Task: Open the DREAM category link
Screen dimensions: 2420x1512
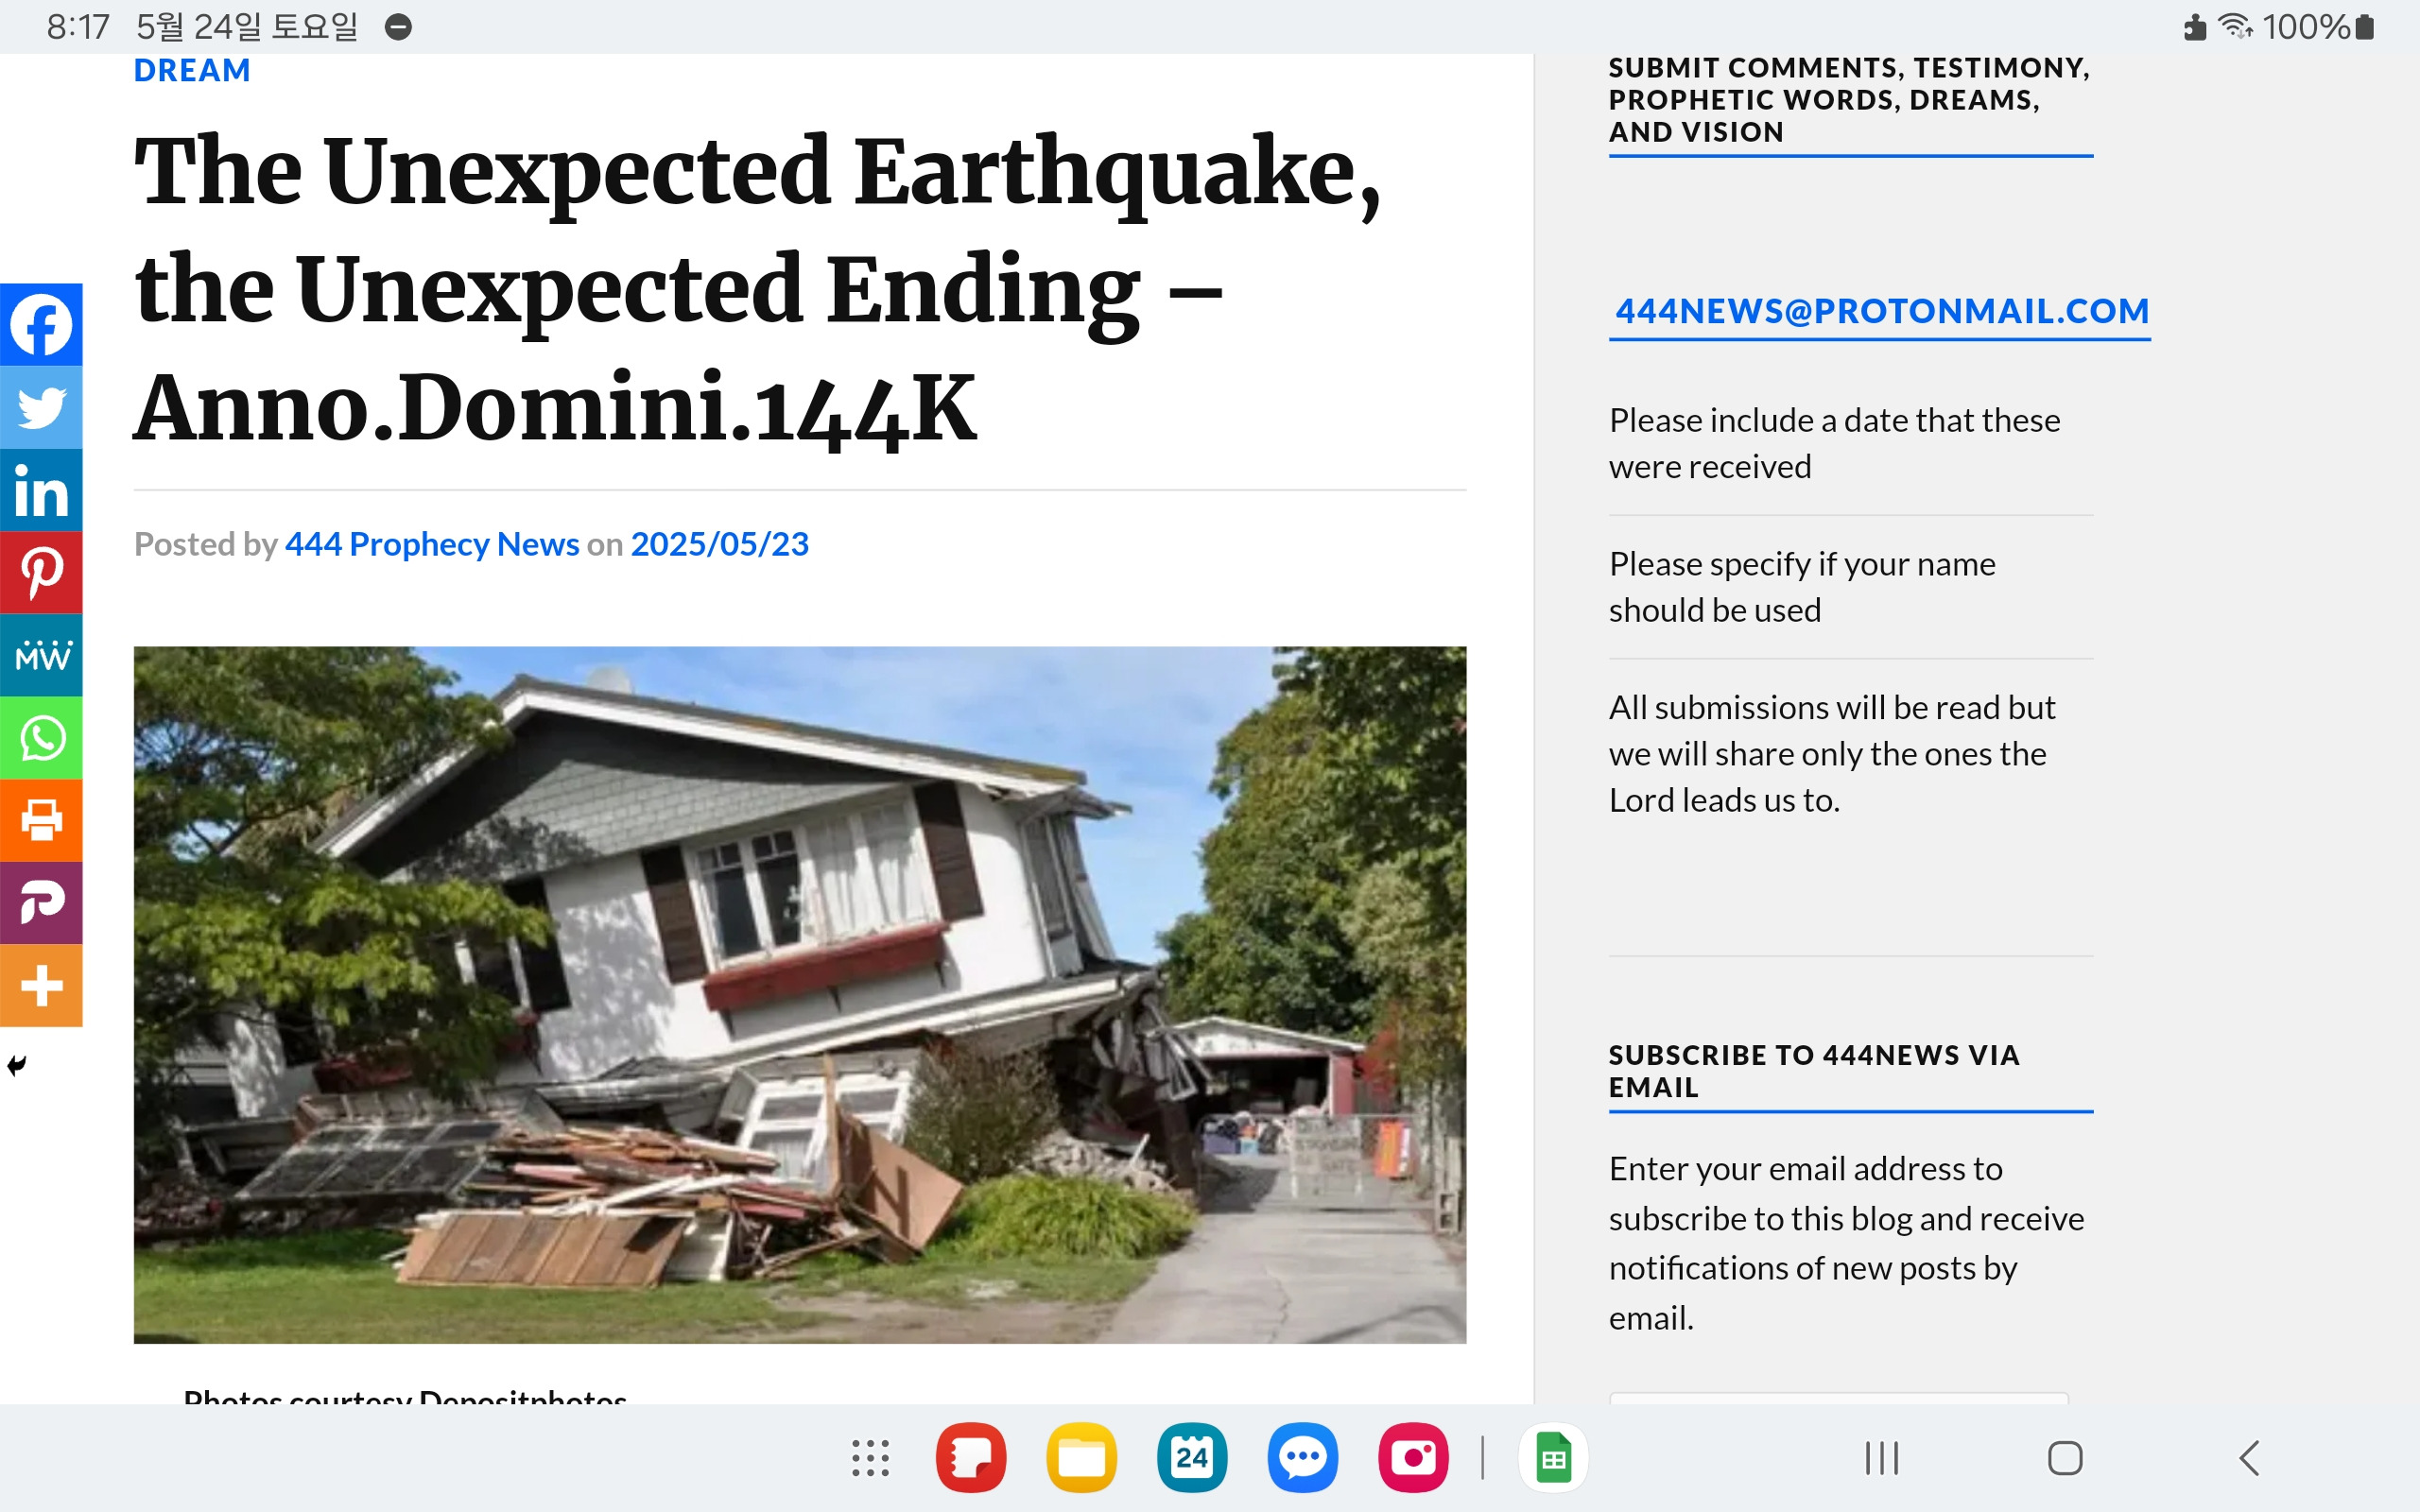Action: pos(192,71)
